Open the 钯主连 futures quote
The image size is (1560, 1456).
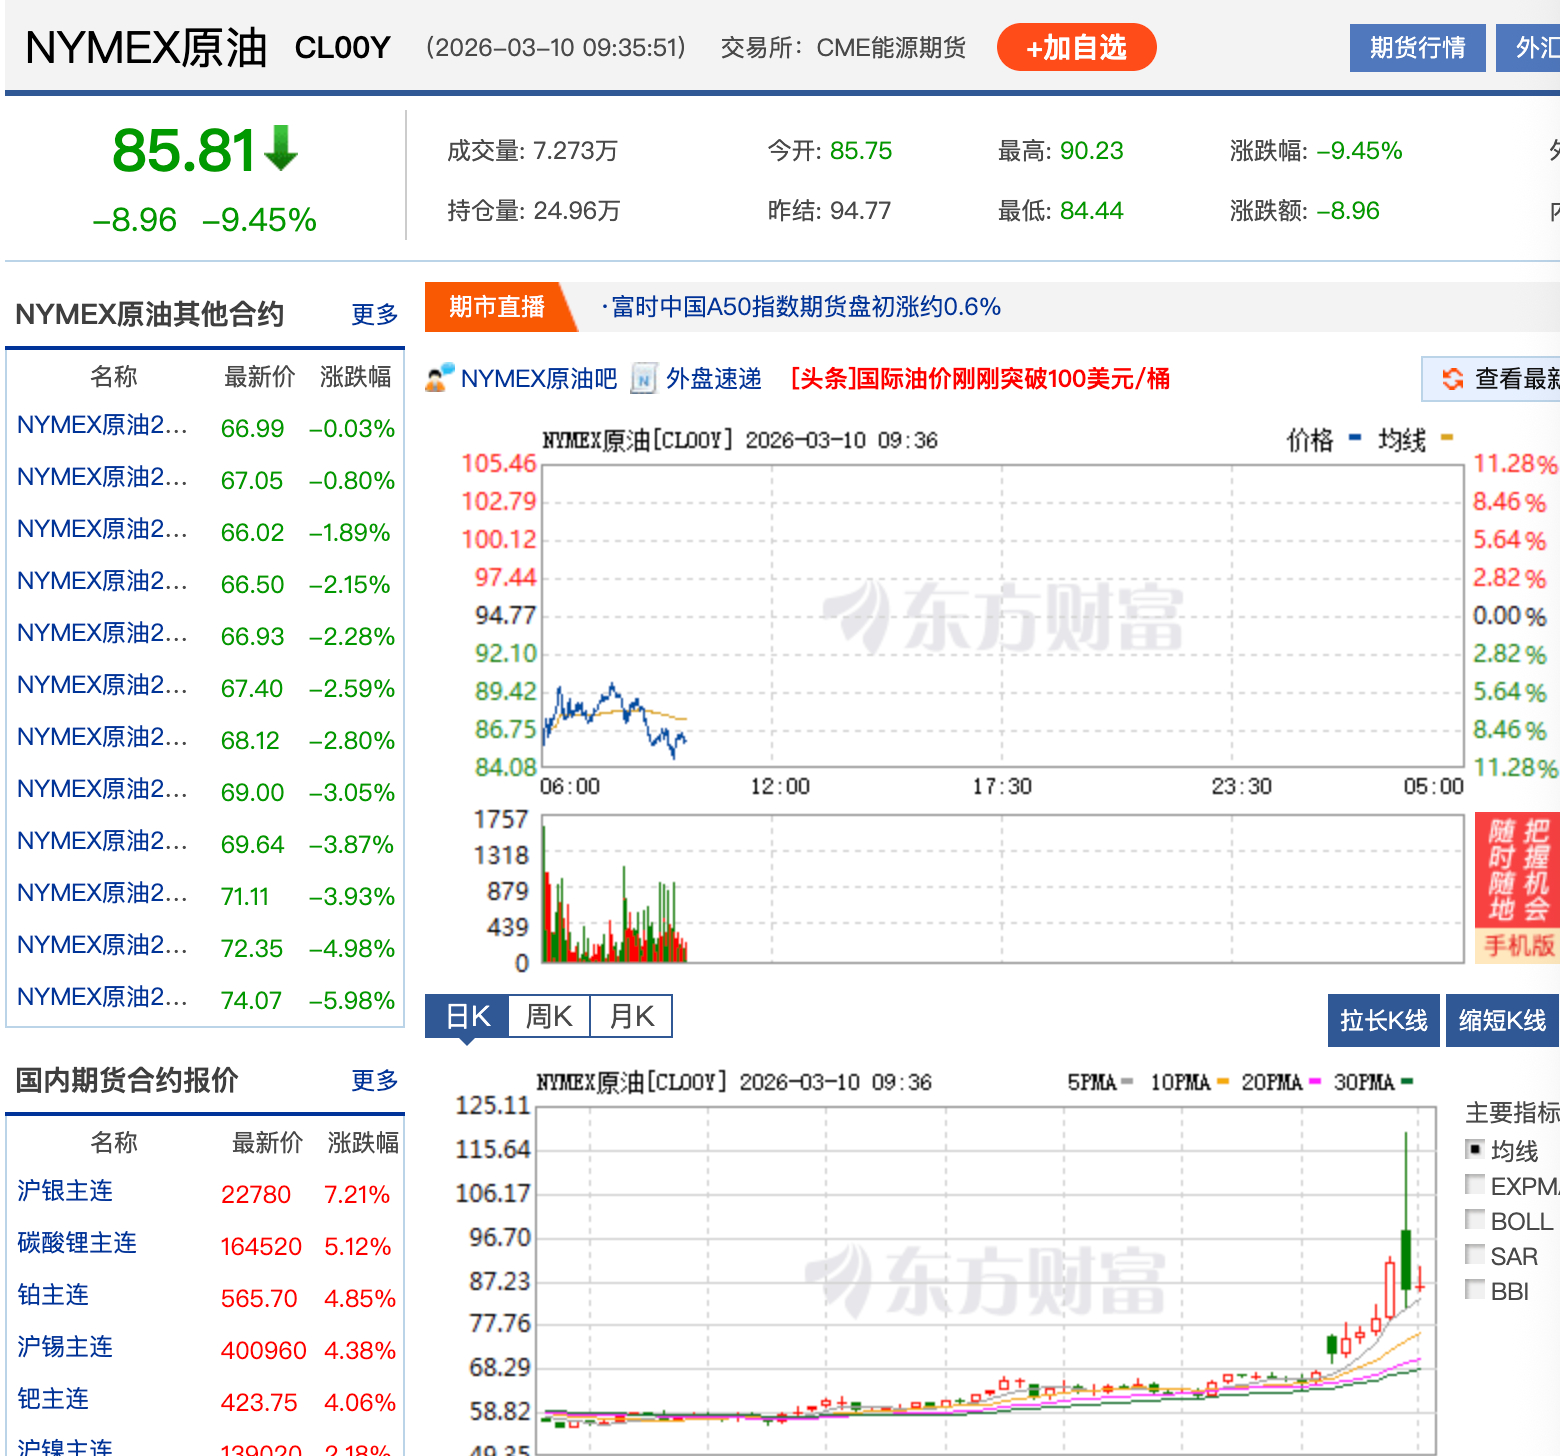[x=53, y=1400]
